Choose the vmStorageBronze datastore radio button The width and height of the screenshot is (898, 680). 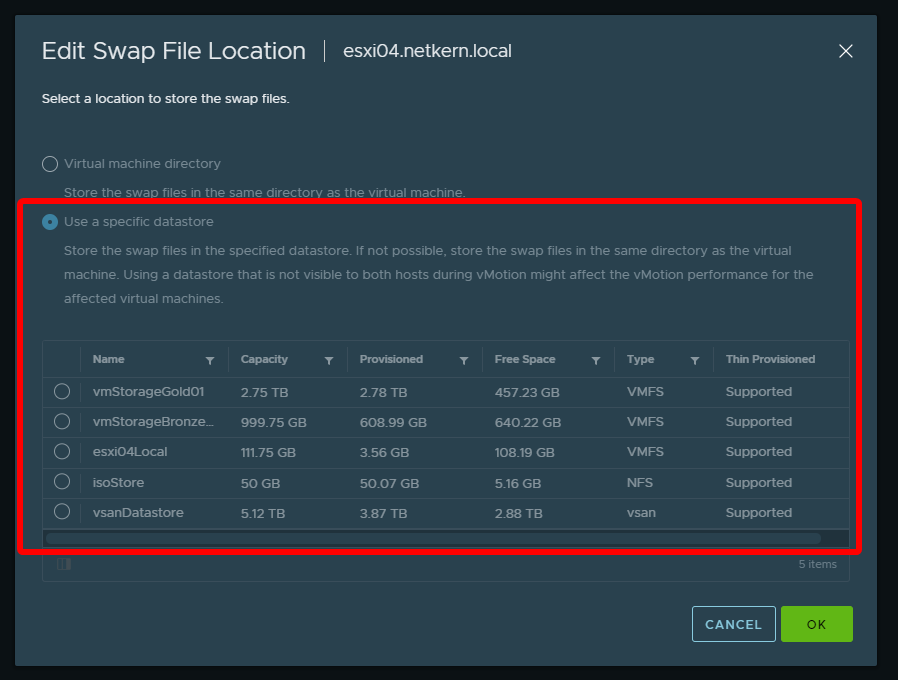tap(62, 422)
